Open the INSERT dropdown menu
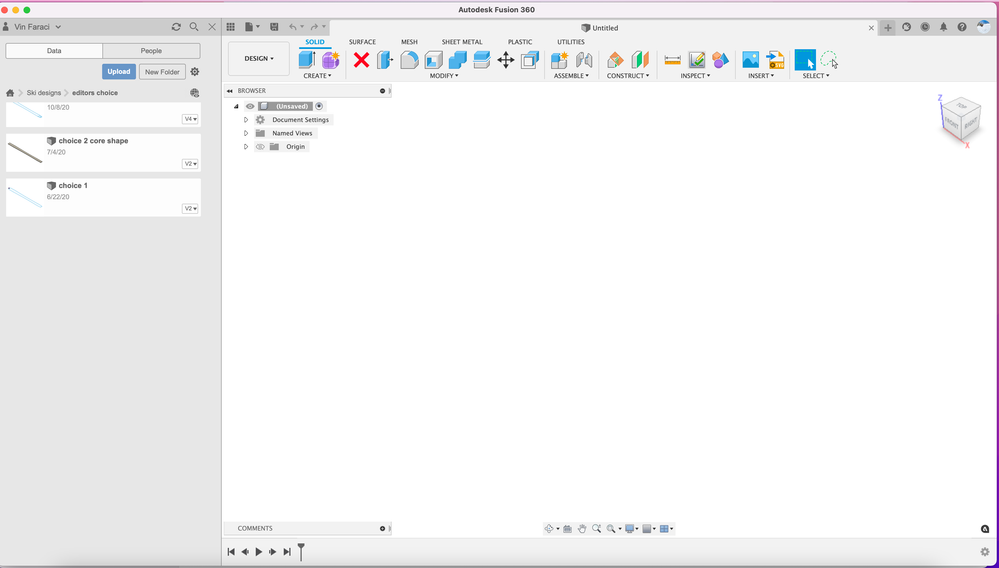The image size is (999, 568). [x=761, y=76]
